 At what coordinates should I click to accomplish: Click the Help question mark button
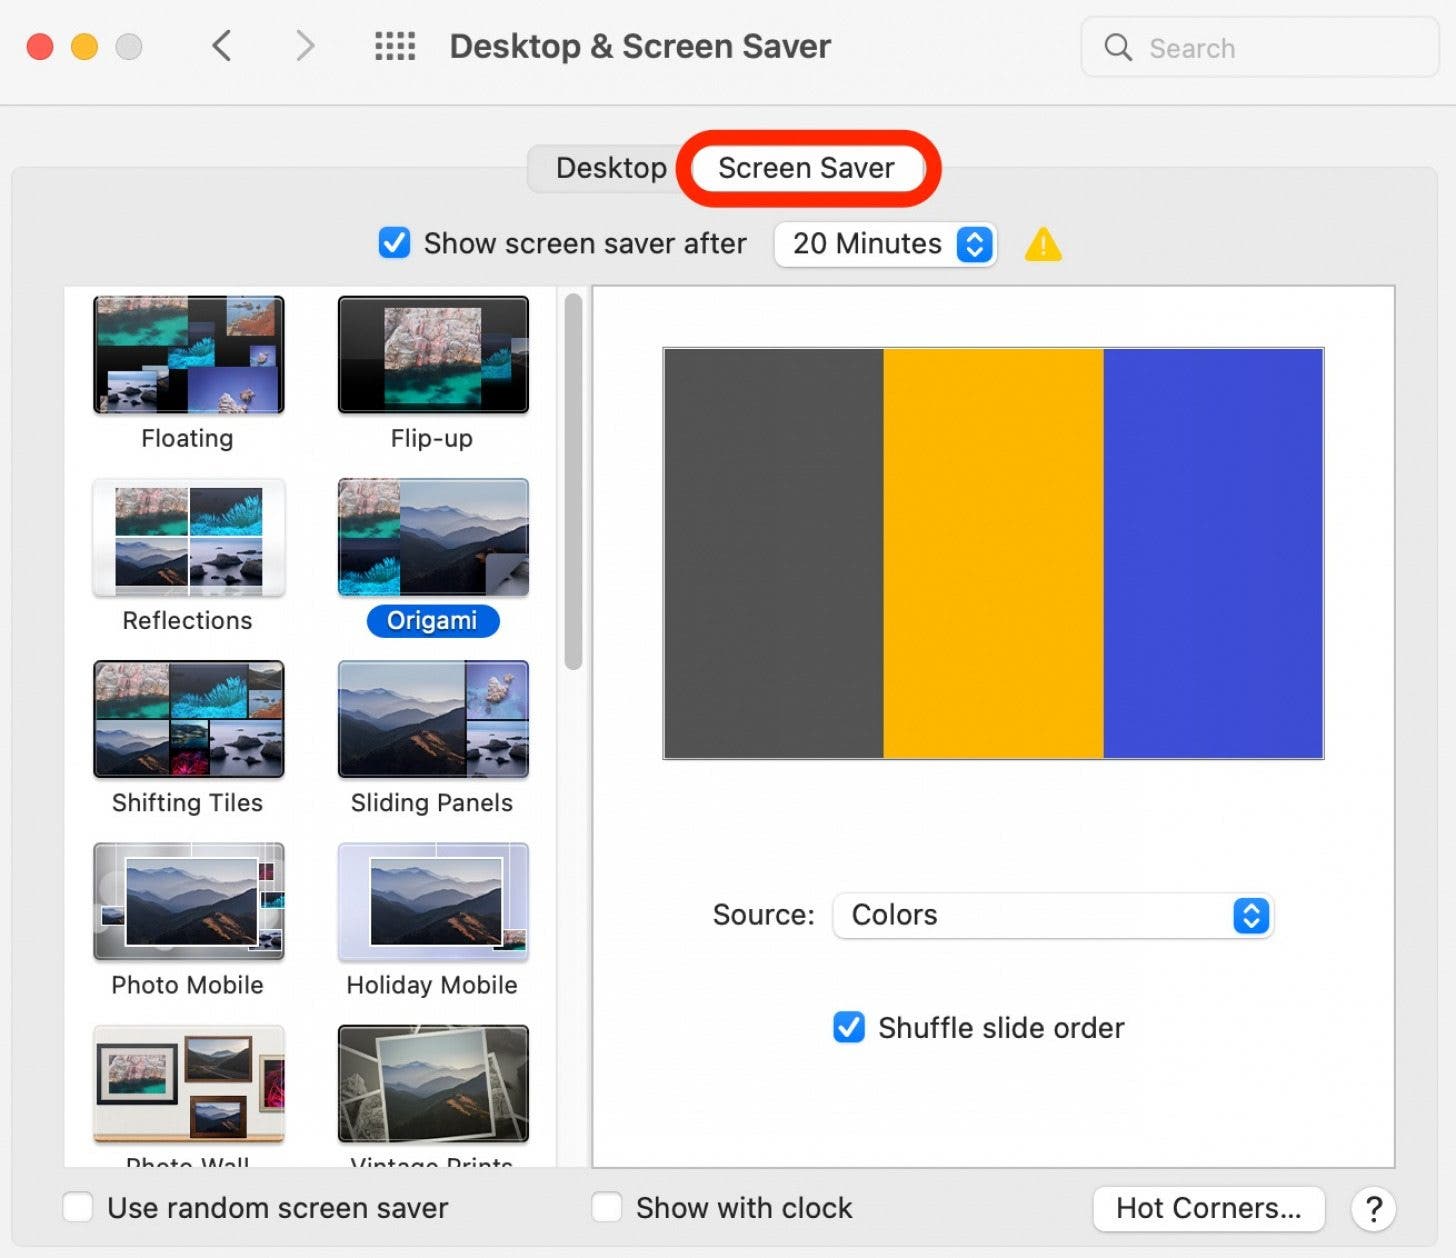[1373, 1208]
